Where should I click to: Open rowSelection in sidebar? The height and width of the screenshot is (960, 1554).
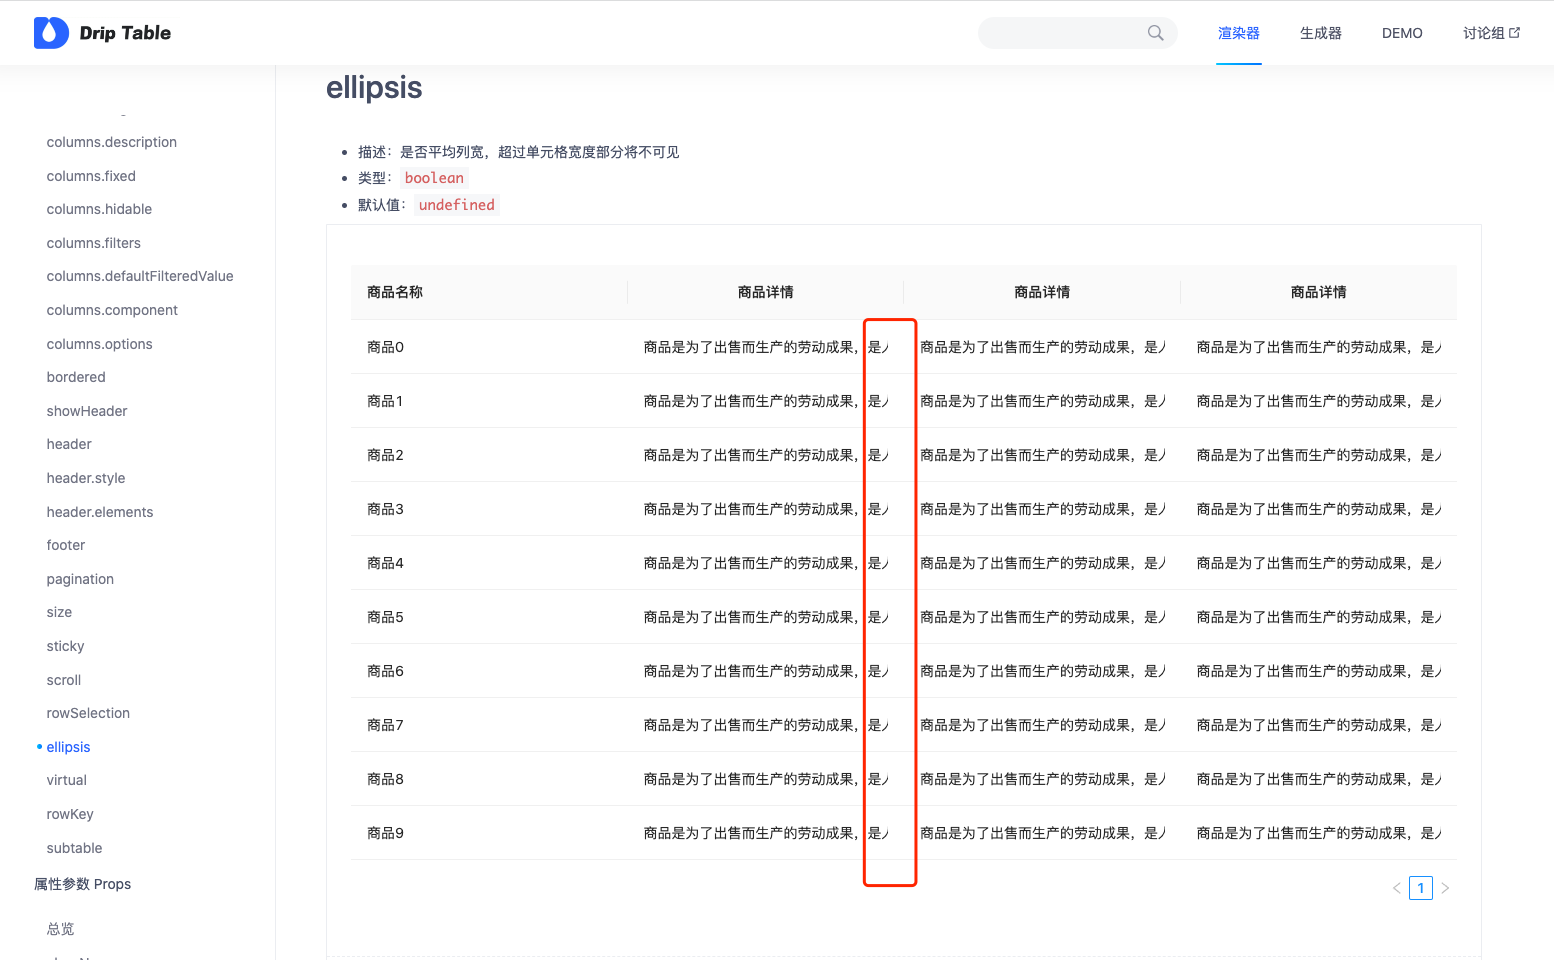coord(88,713)
